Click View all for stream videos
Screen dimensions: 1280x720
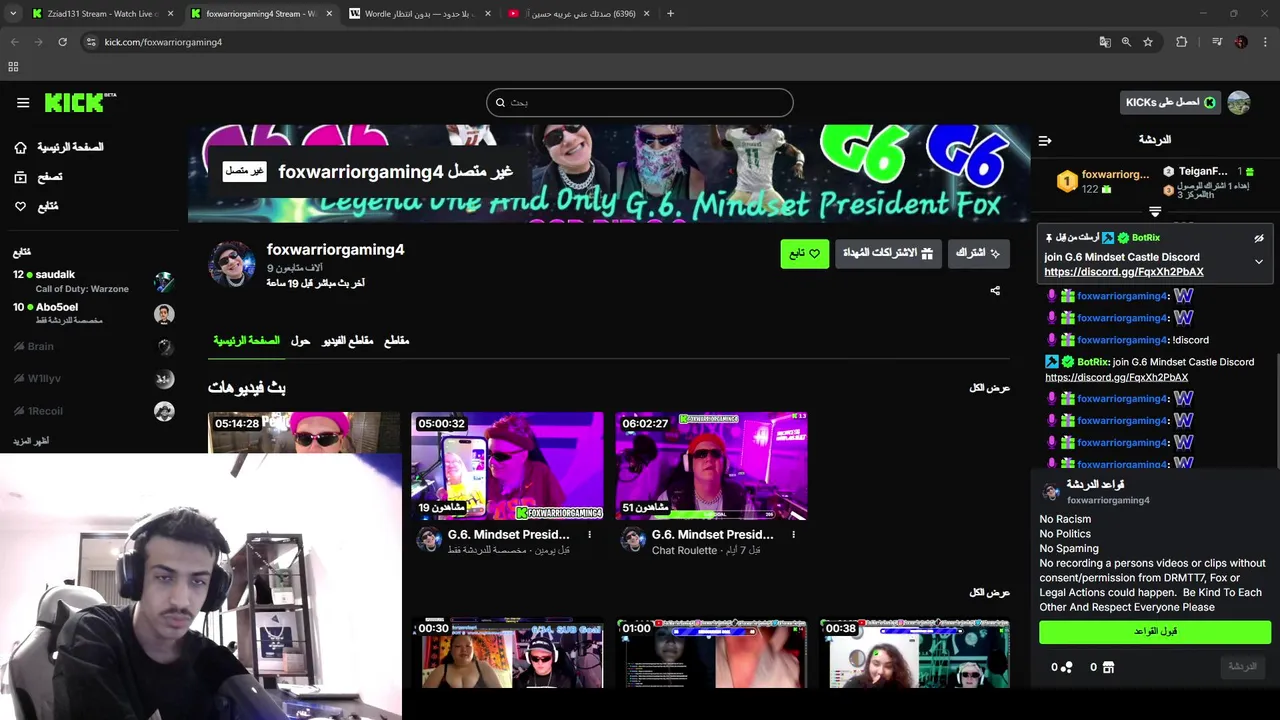[x=989, y=388]
